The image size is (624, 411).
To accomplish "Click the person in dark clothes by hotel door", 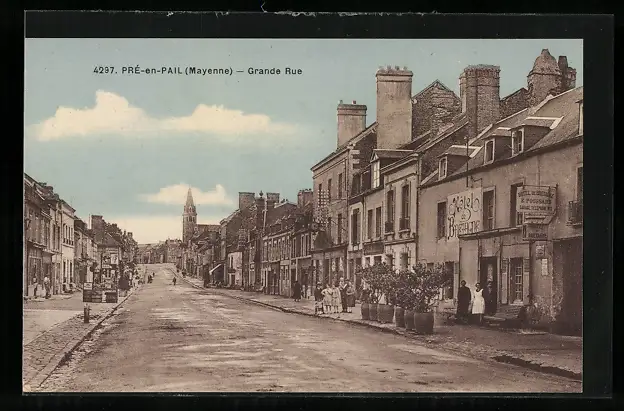I will click(463, 300).
